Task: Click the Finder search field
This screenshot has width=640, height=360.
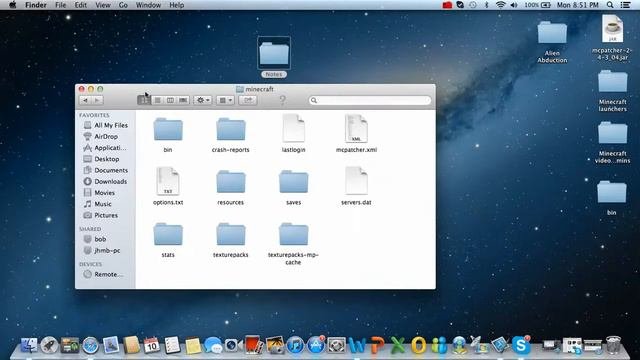Action: (370, 100)
